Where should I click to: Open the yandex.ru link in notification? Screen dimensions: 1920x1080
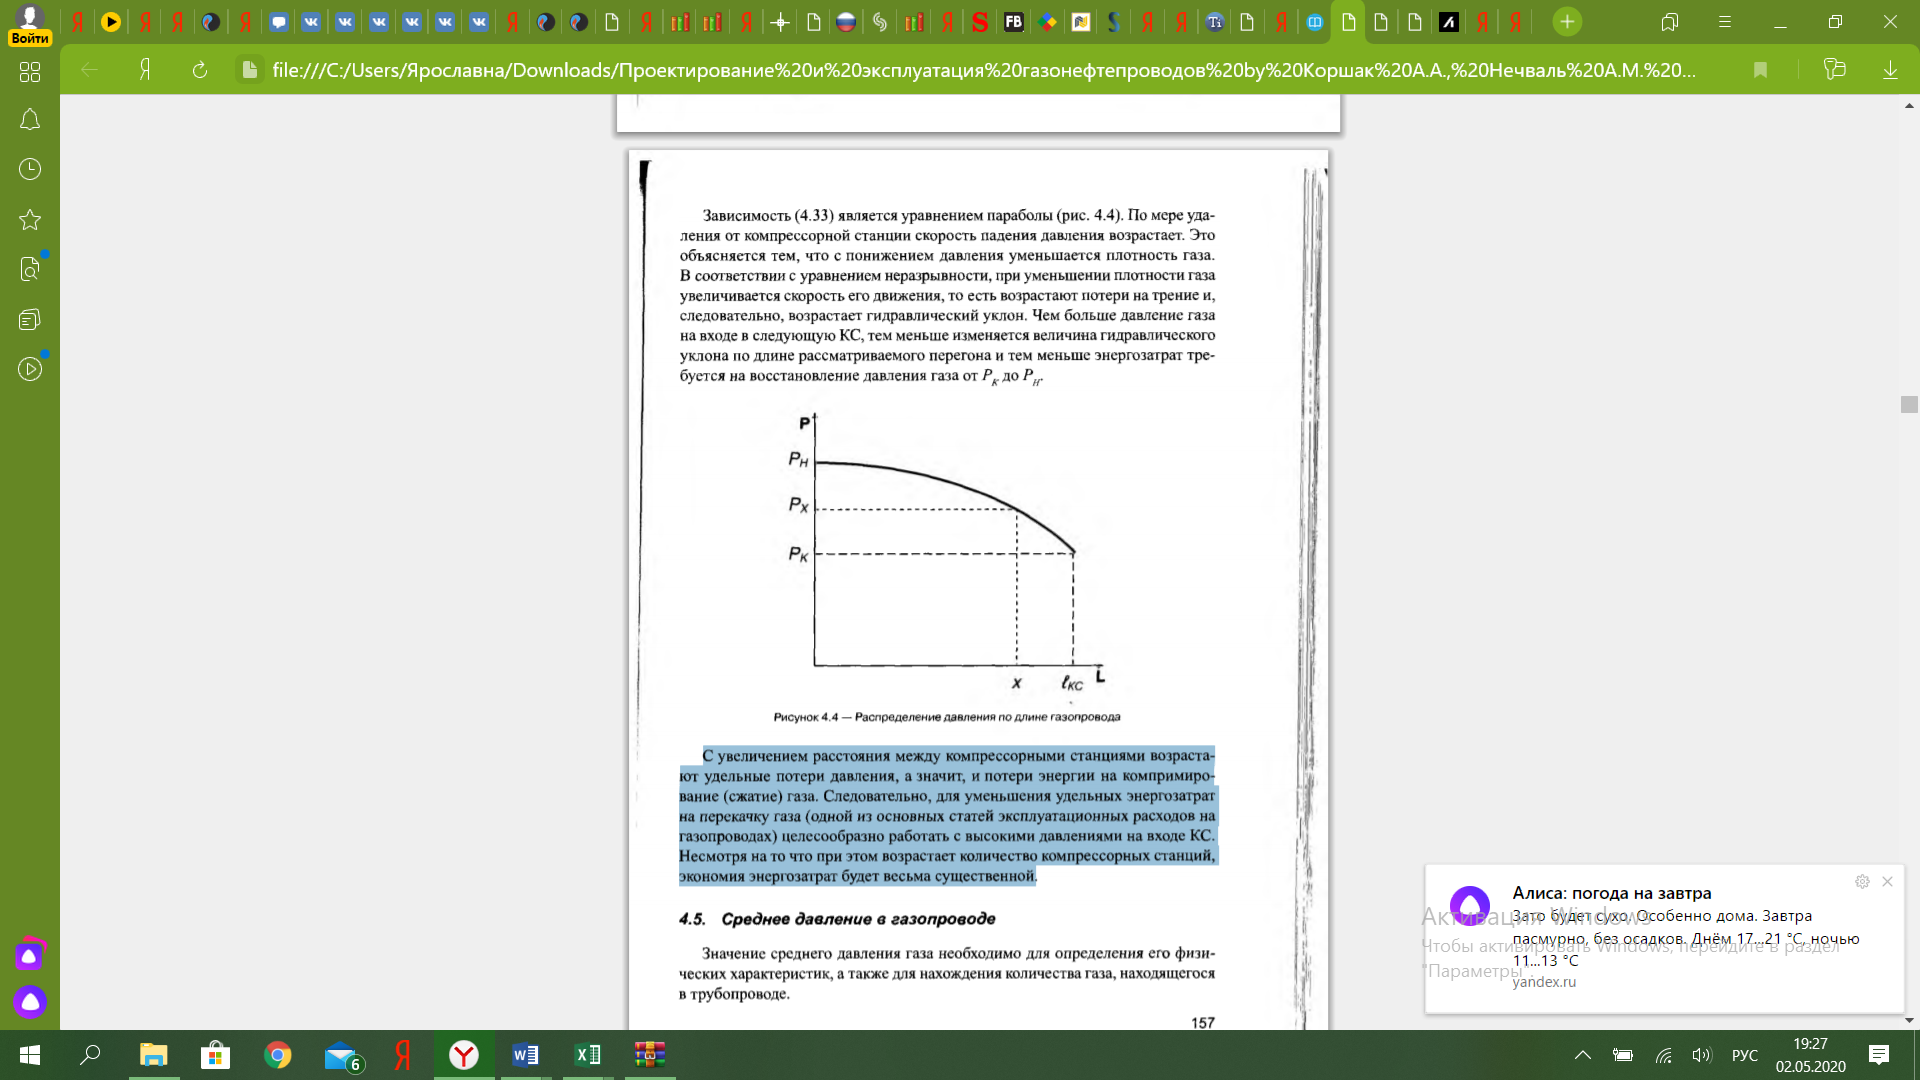pos(1543,982)
